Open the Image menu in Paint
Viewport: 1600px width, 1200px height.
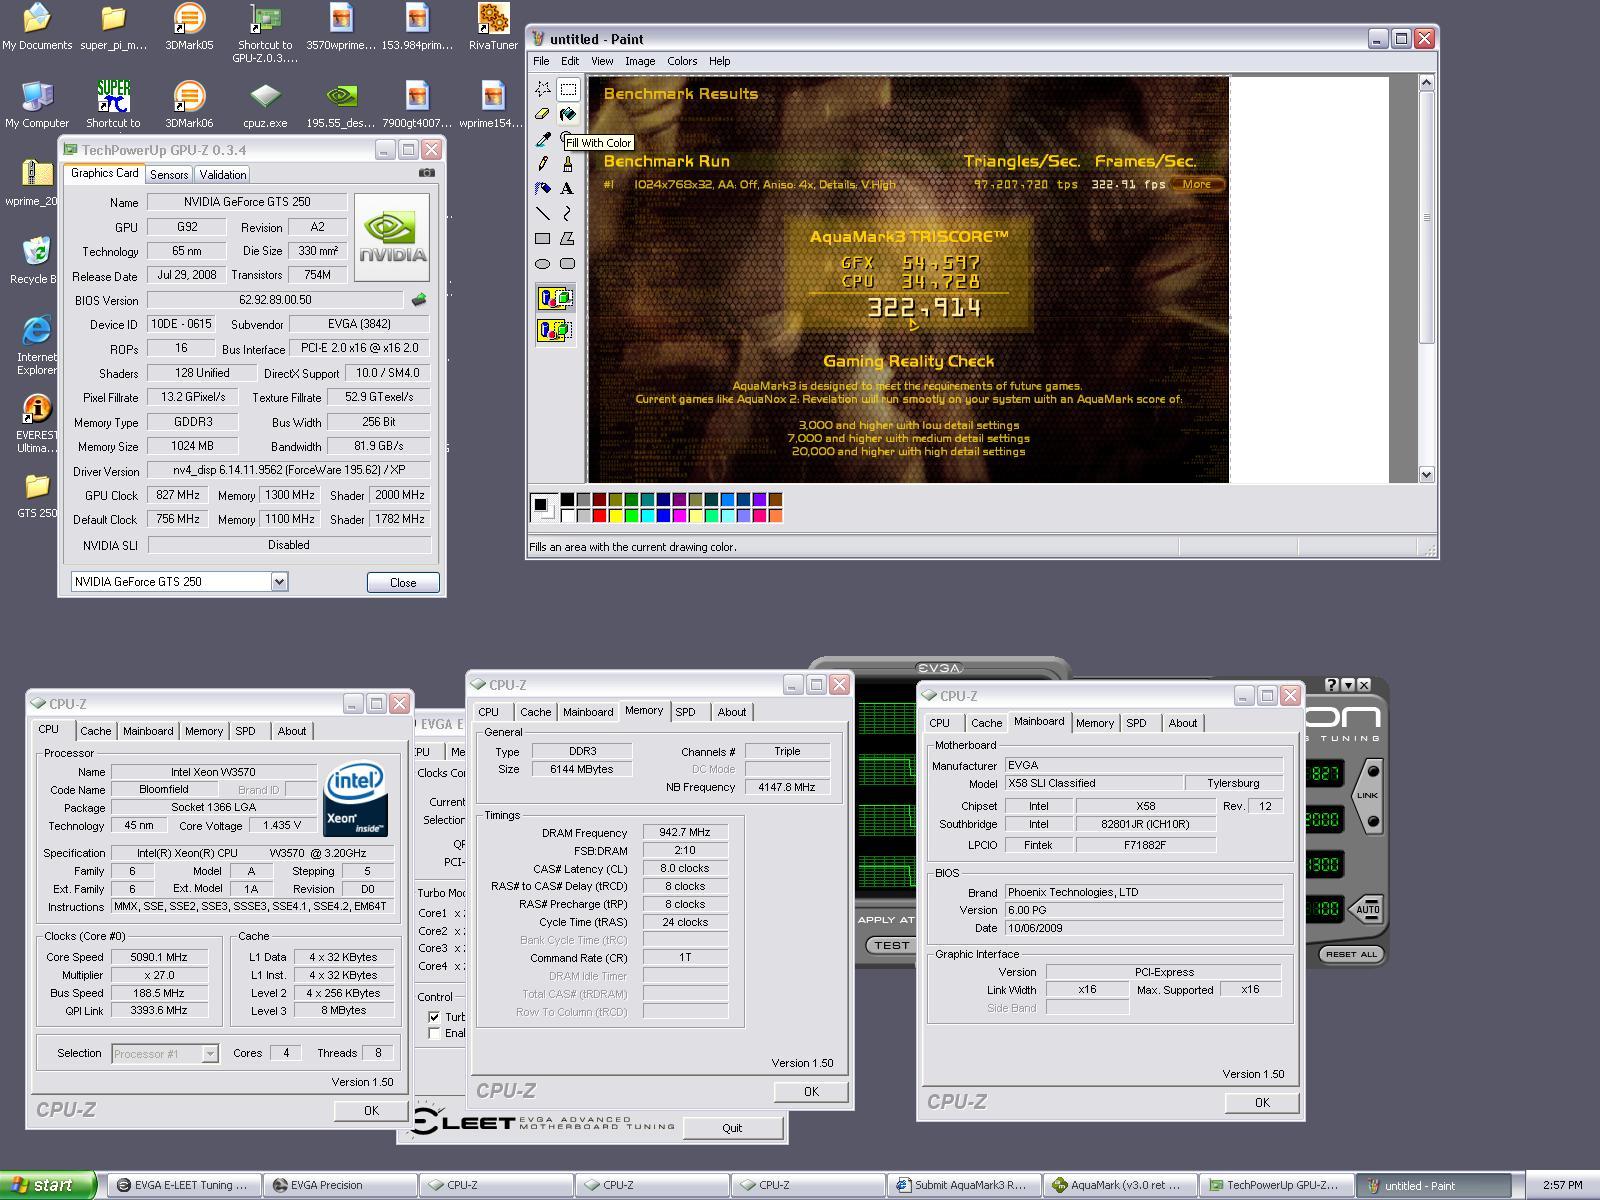(640, 61)
